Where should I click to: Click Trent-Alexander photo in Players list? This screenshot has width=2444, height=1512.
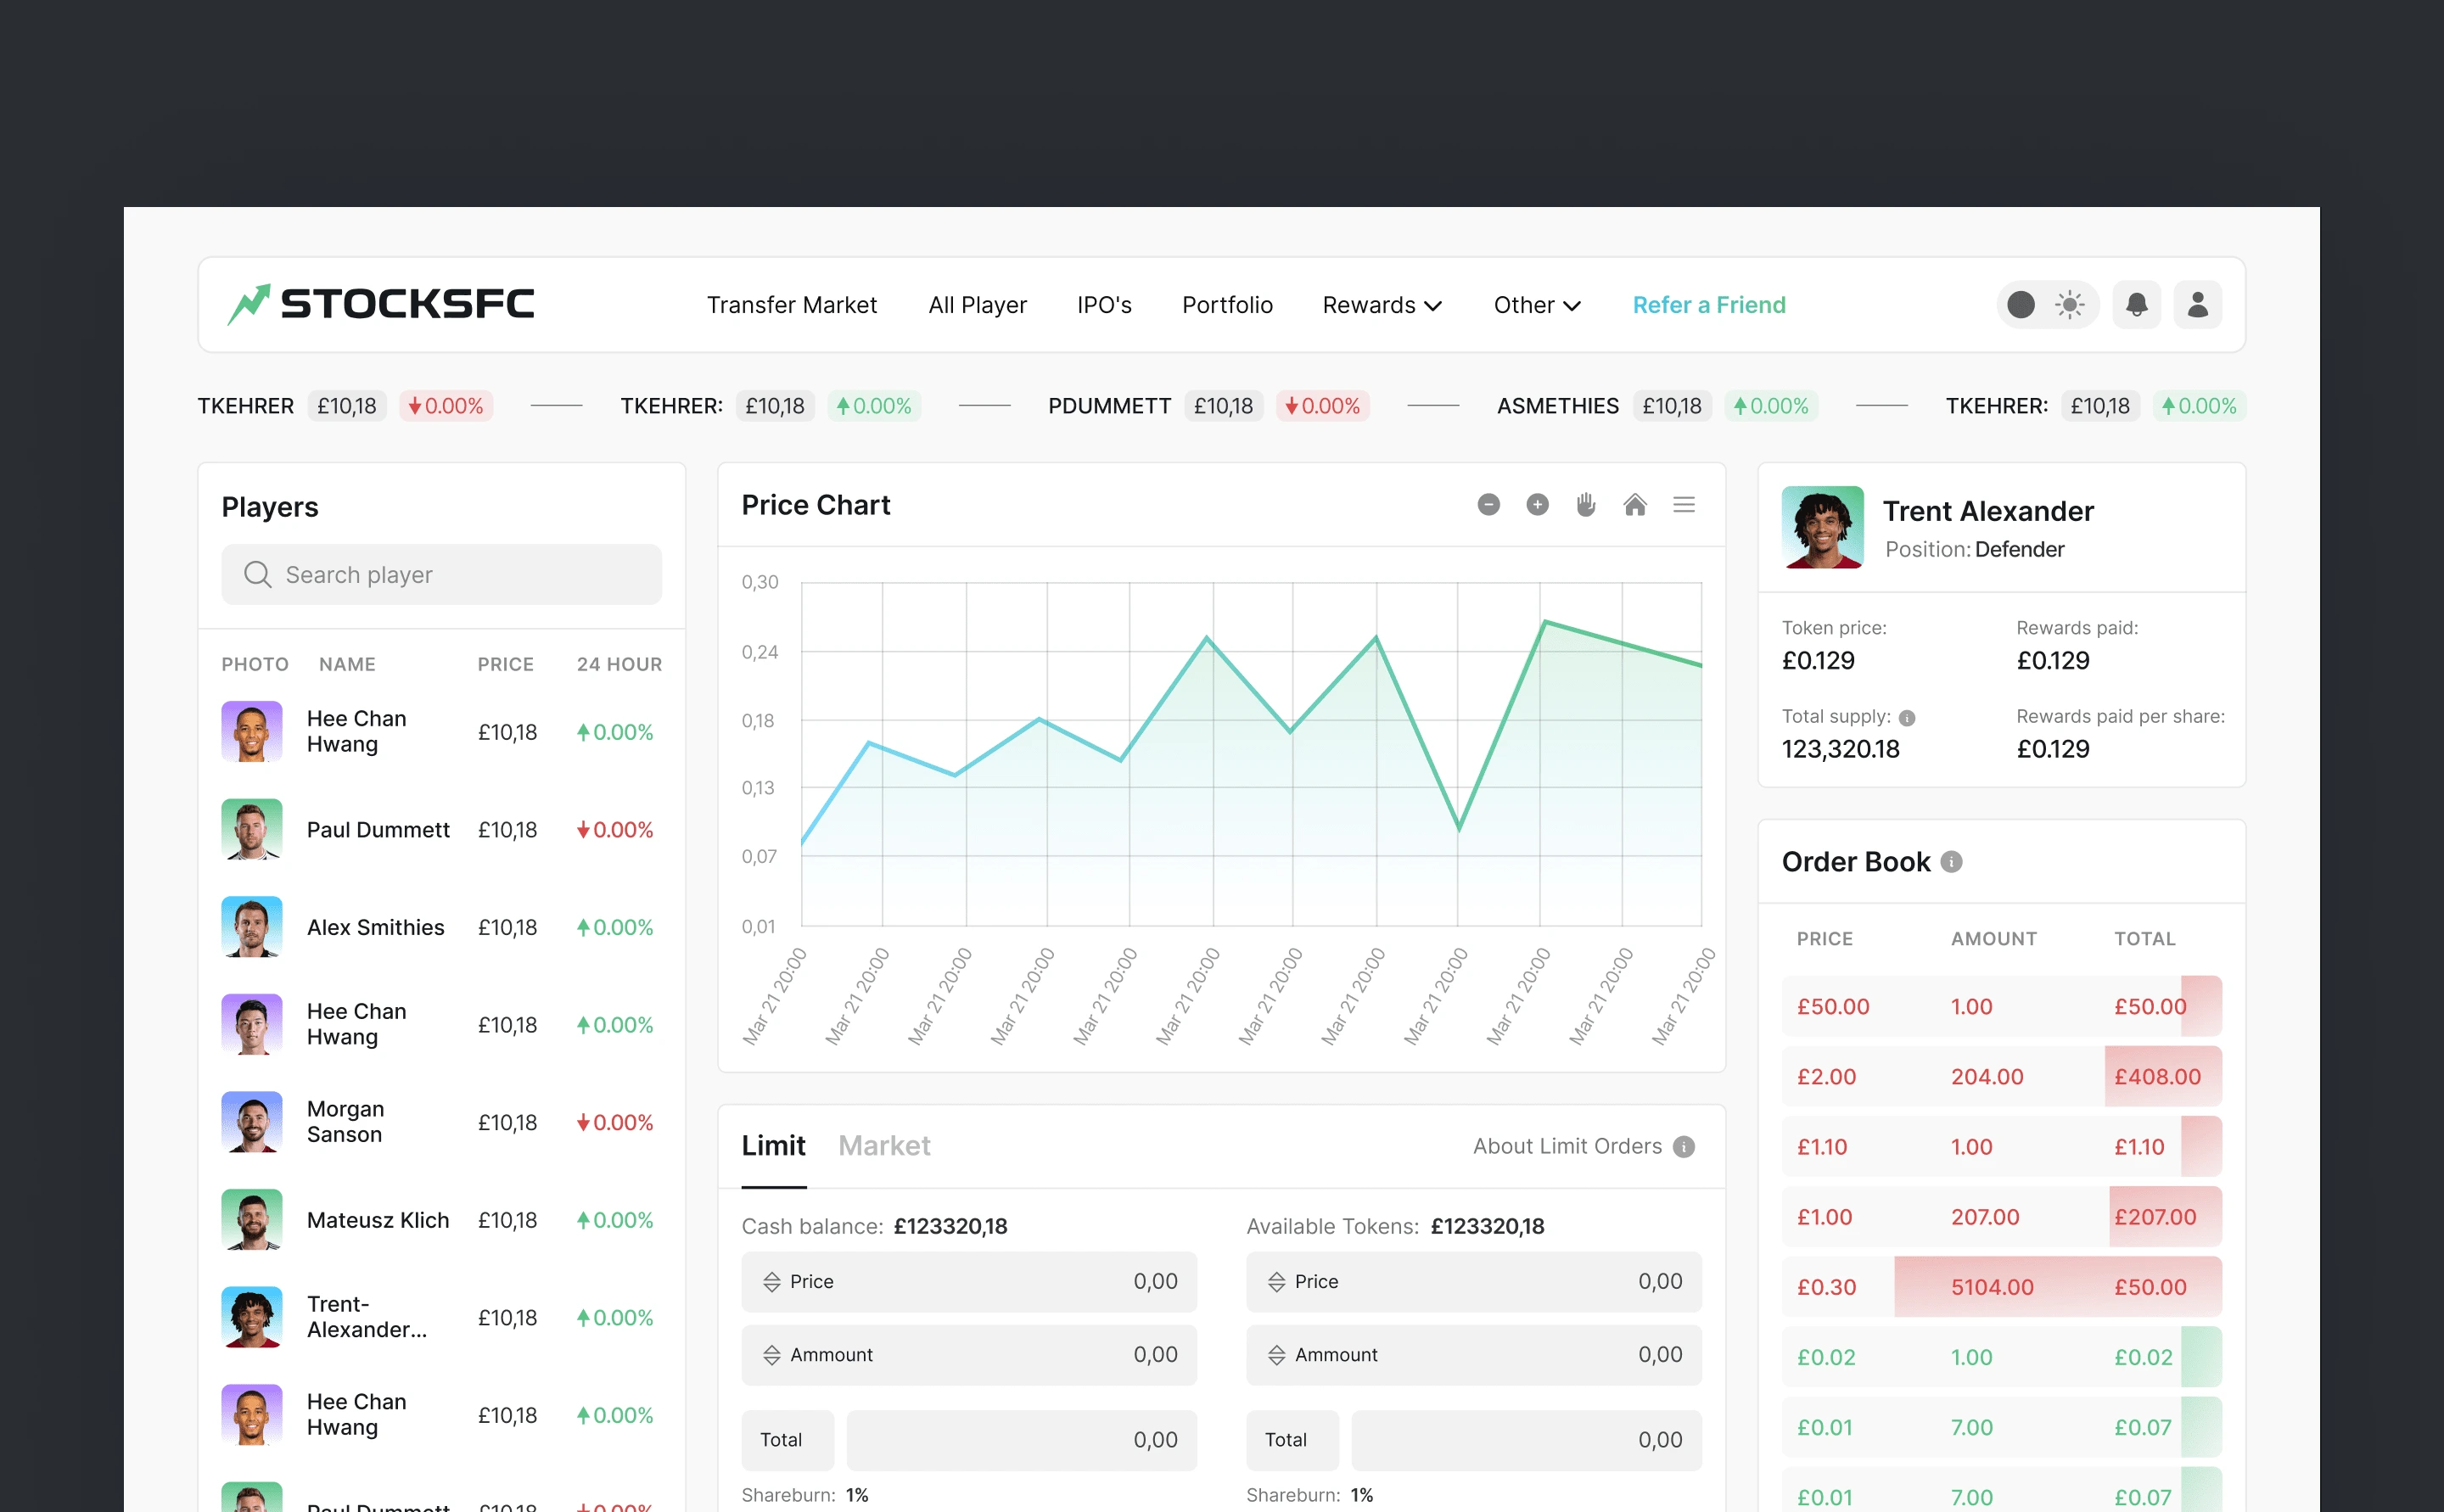point(252,1317)
